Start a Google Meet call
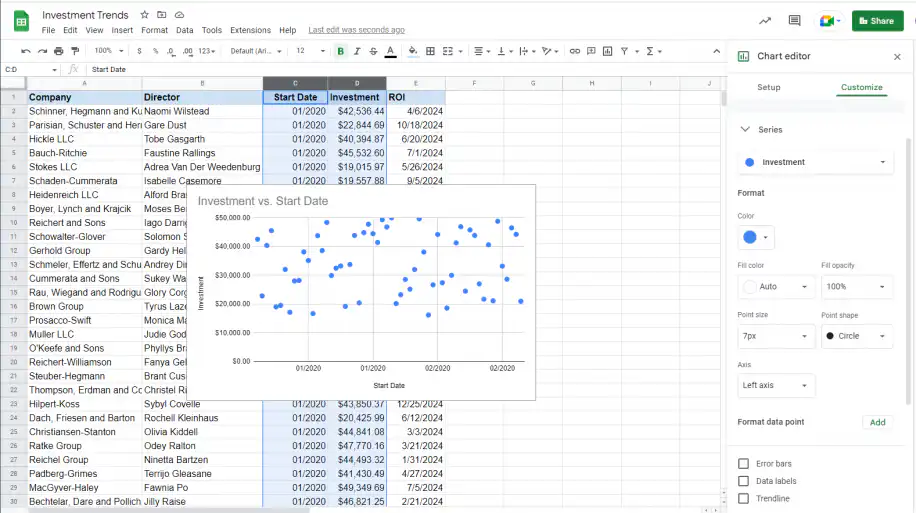This screenshot has height=513, width=916. pyautogui.click(x=829, y=21)
